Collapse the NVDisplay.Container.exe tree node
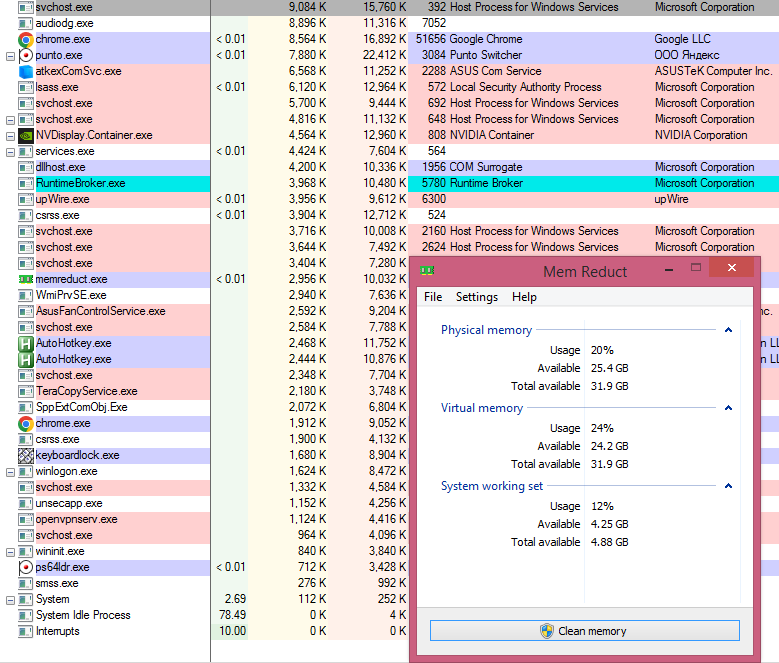The width and height of the screenshot is (779, 663). [10, 136]
